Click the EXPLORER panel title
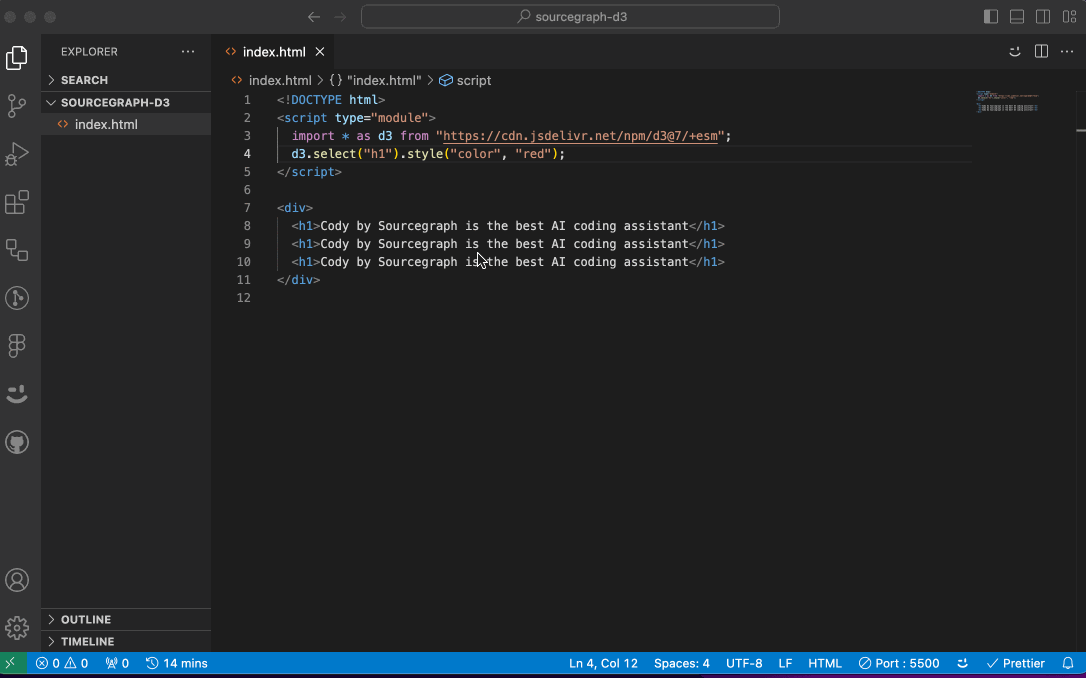The image size is (1086, 678). pyautogui.click(x=89, y=52)
